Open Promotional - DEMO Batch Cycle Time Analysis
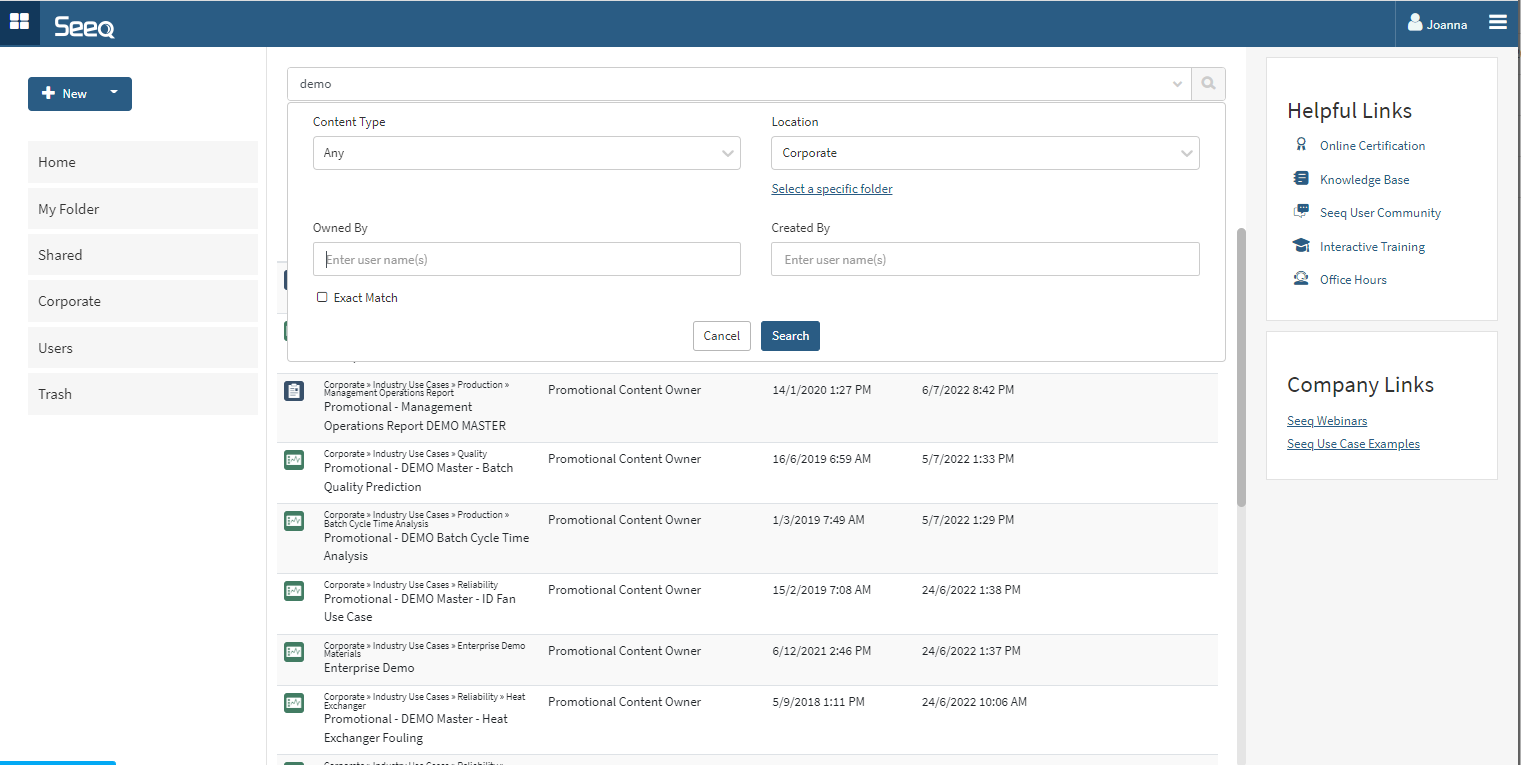This screenshot has height=765, width=1521. tap(427, 547)
